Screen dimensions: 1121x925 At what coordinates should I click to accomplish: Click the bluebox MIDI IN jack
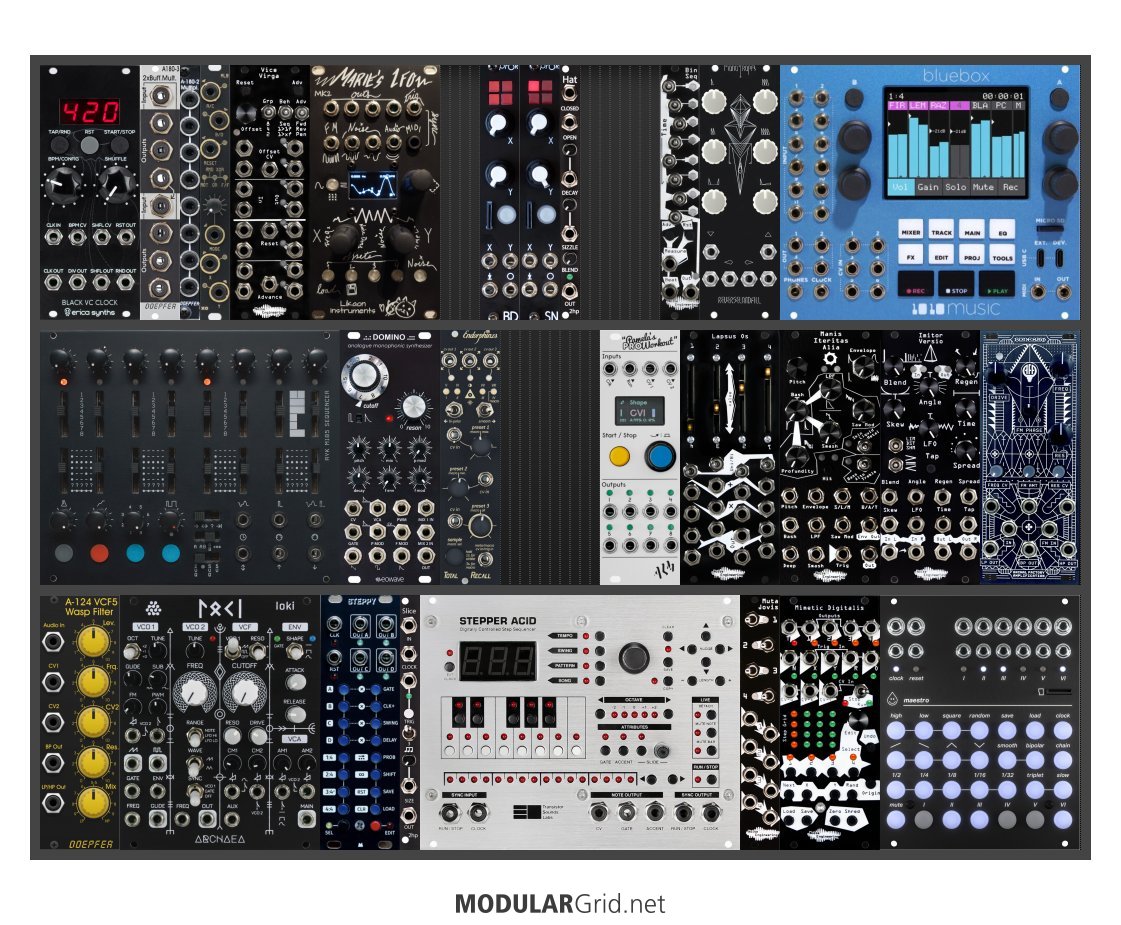(x=1037, y=292)
